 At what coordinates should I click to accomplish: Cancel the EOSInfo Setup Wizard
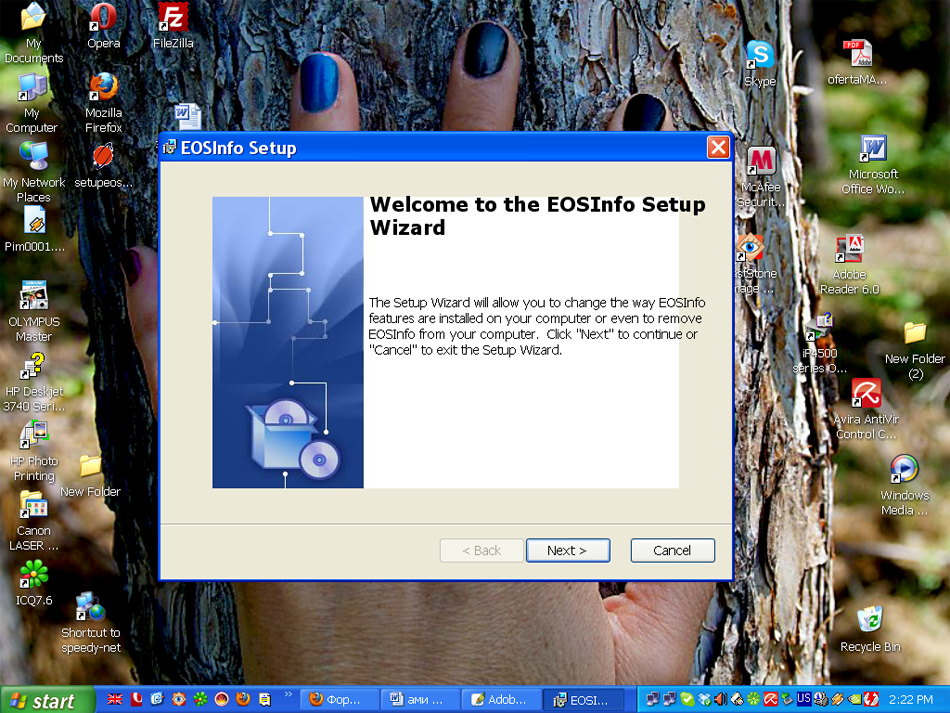click(x=672, y=550)
